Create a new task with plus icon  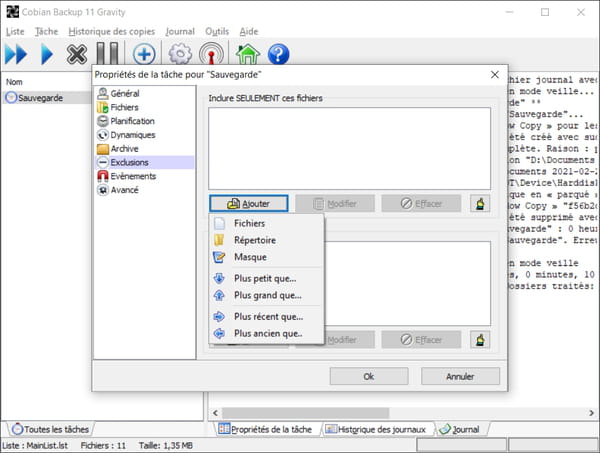[144, 54]
